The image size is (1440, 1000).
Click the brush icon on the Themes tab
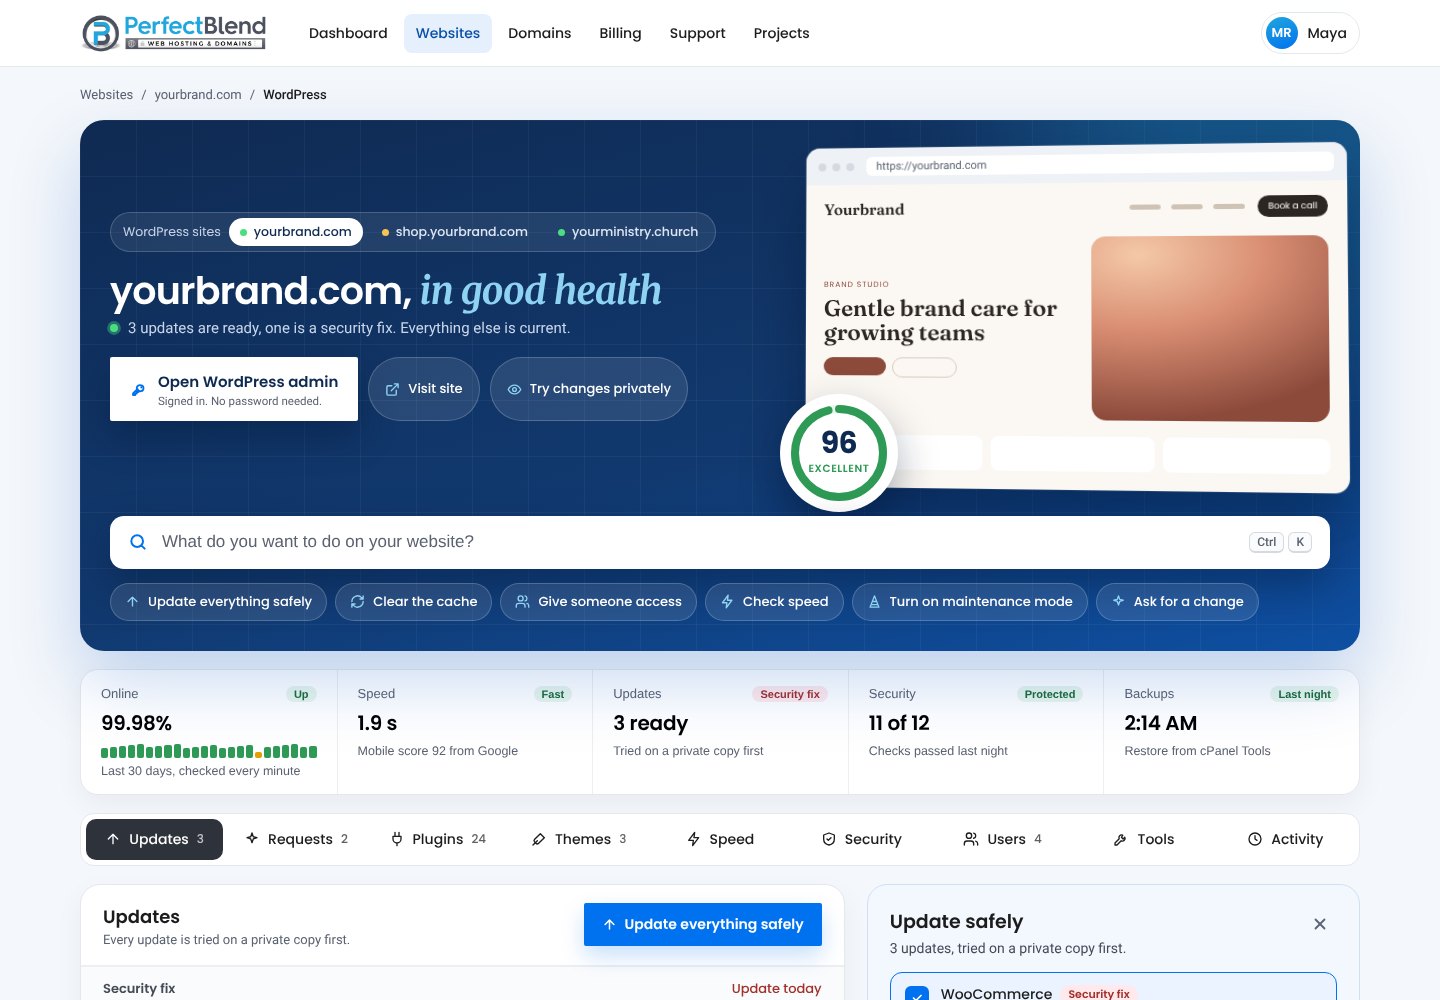(539, 840)
